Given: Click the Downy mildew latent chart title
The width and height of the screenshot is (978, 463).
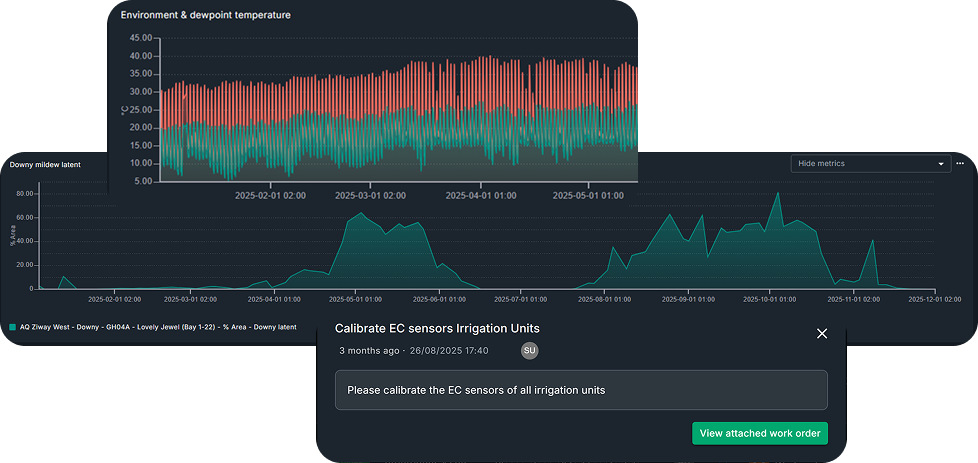Looking at the screenshot, I should [45, 164].
